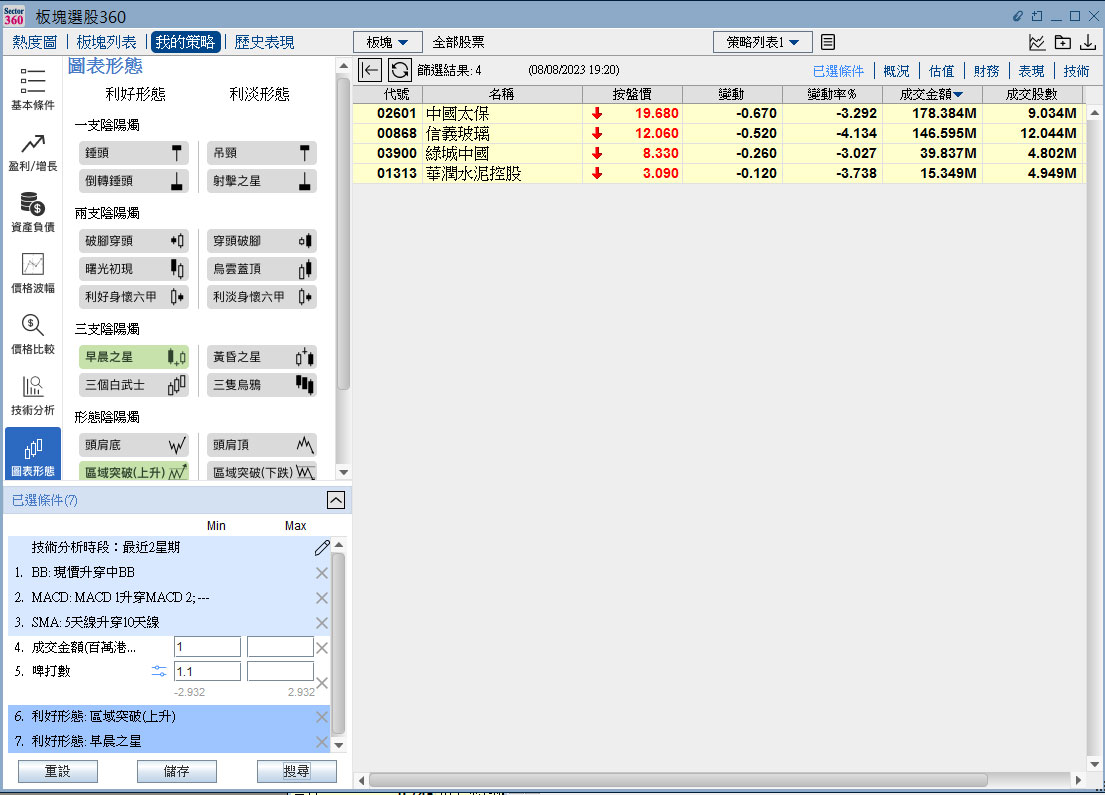Open the 策略列表1 dropdown
The height and width of the screenshot is (795, 1105).
pos(762,42)
